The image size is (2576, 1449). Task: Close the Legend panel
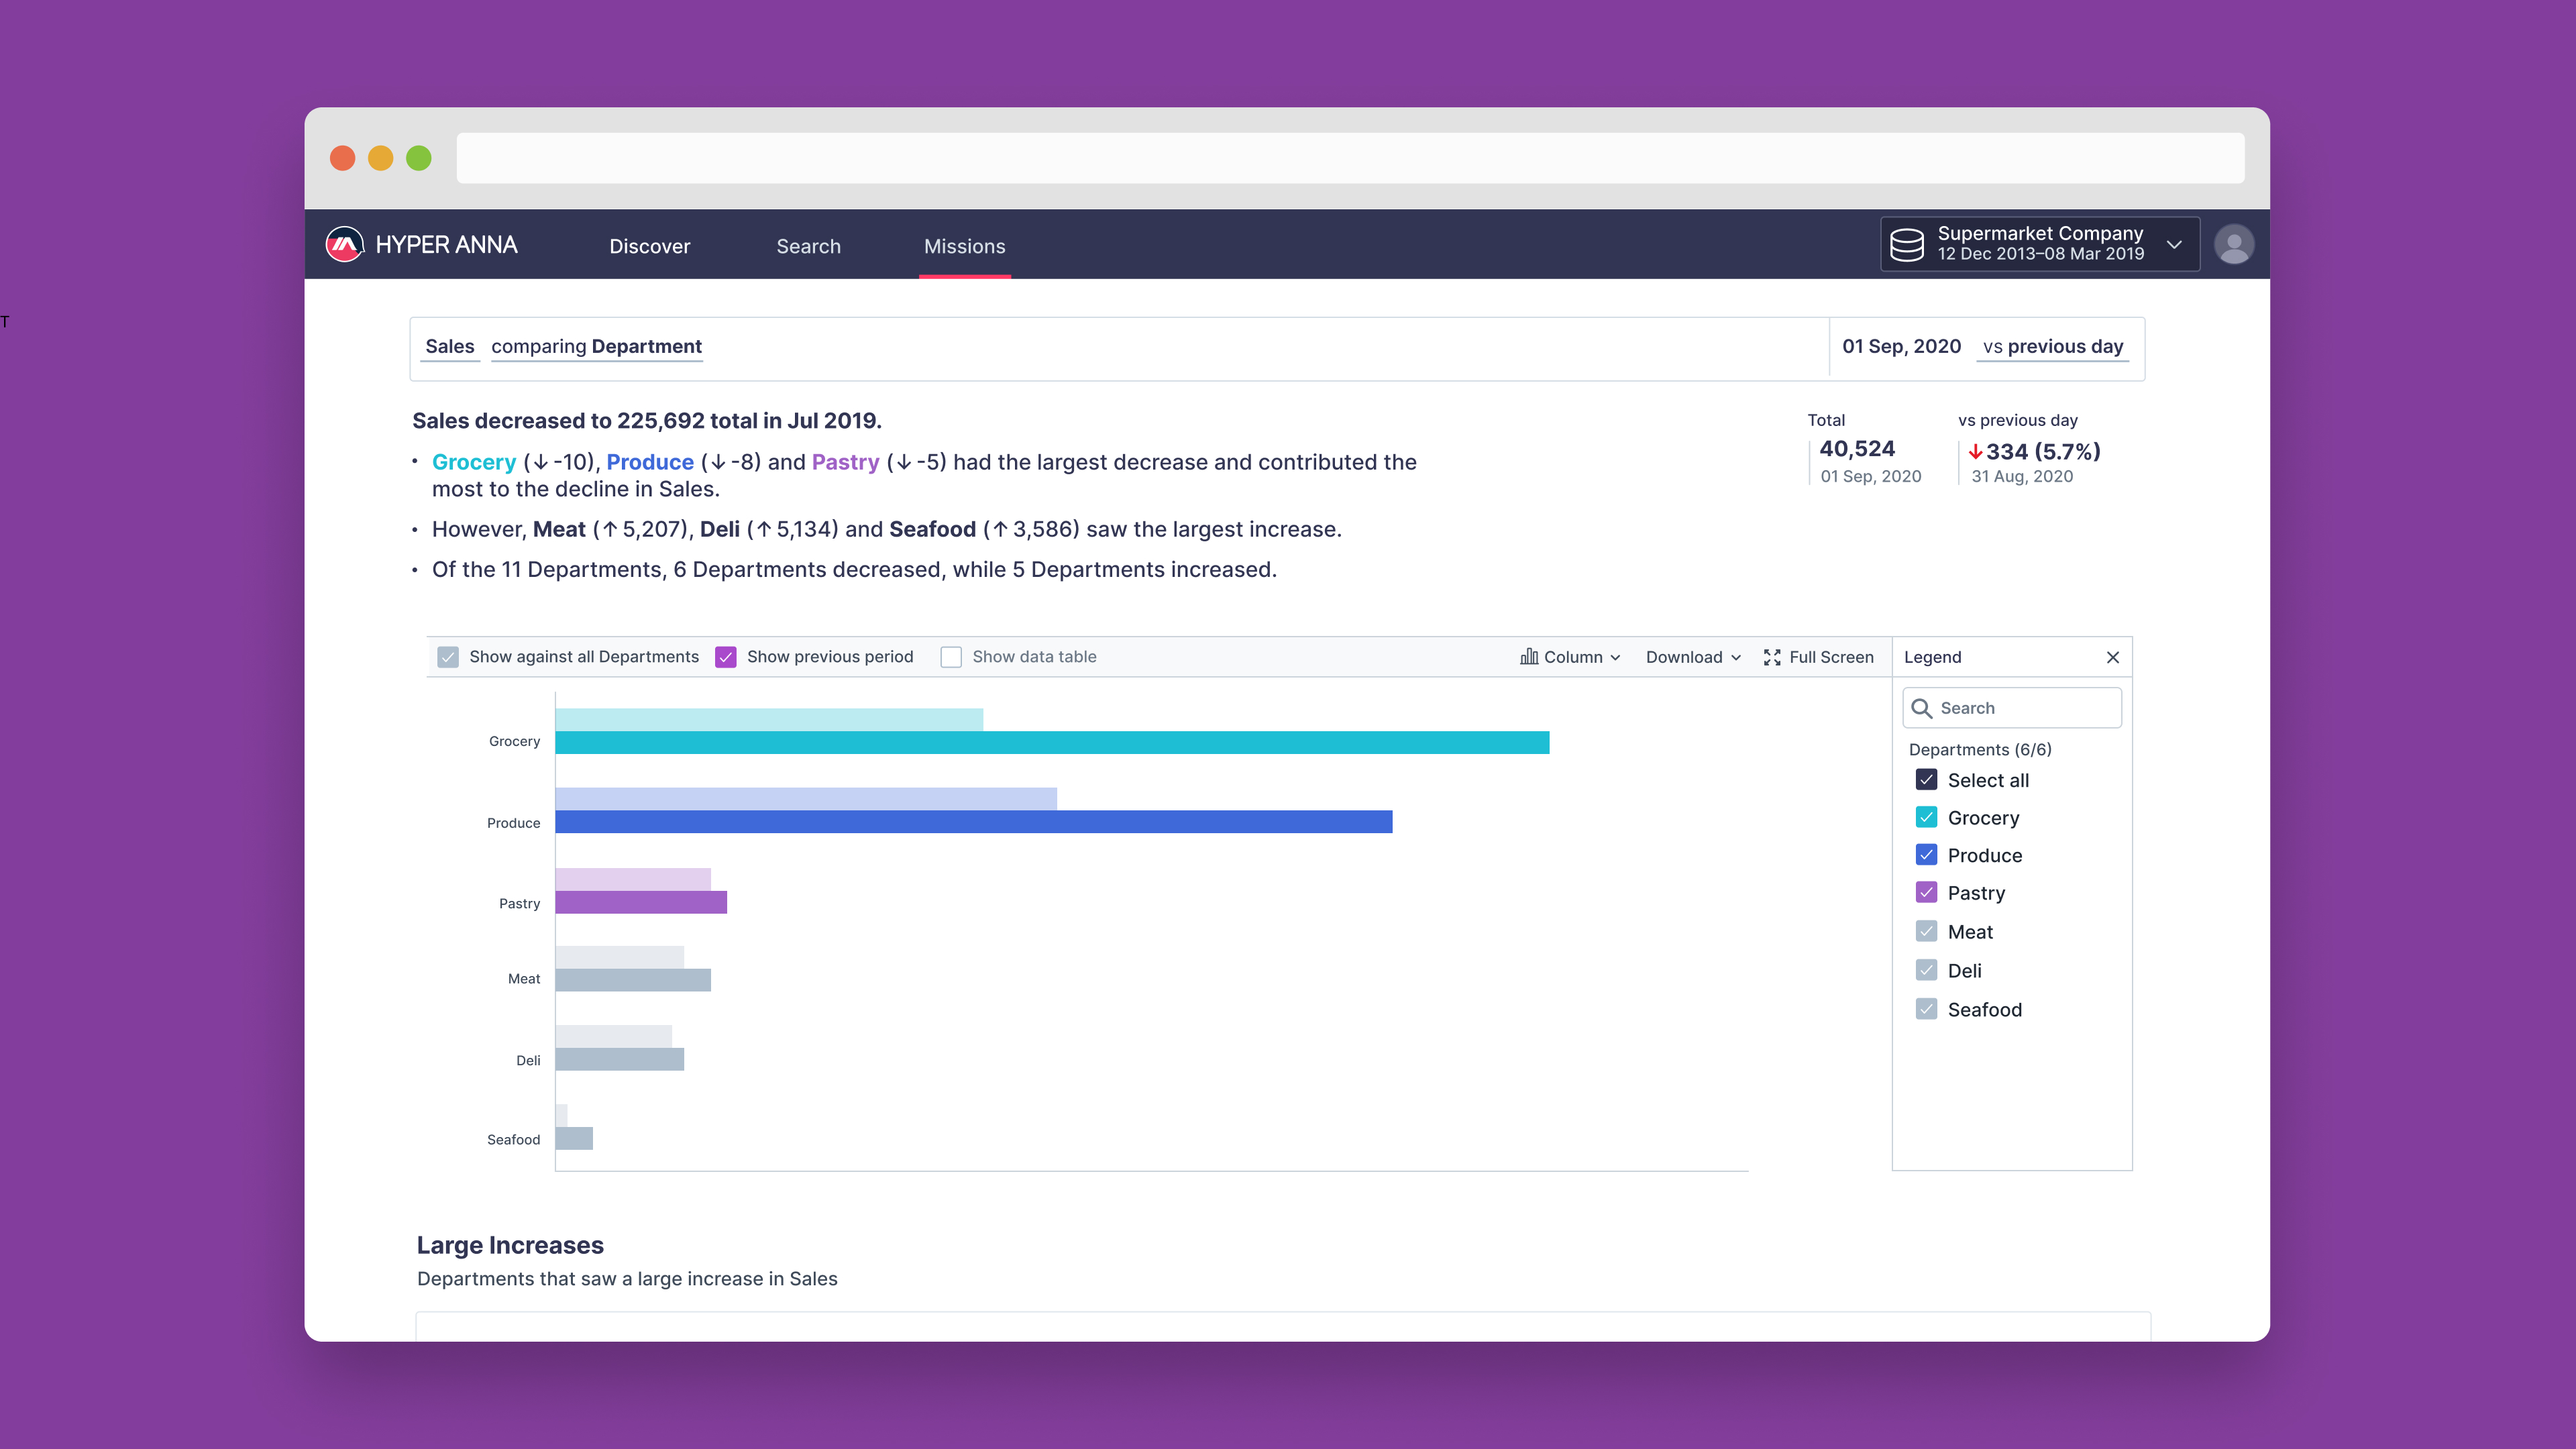[x=2112, y=657]
